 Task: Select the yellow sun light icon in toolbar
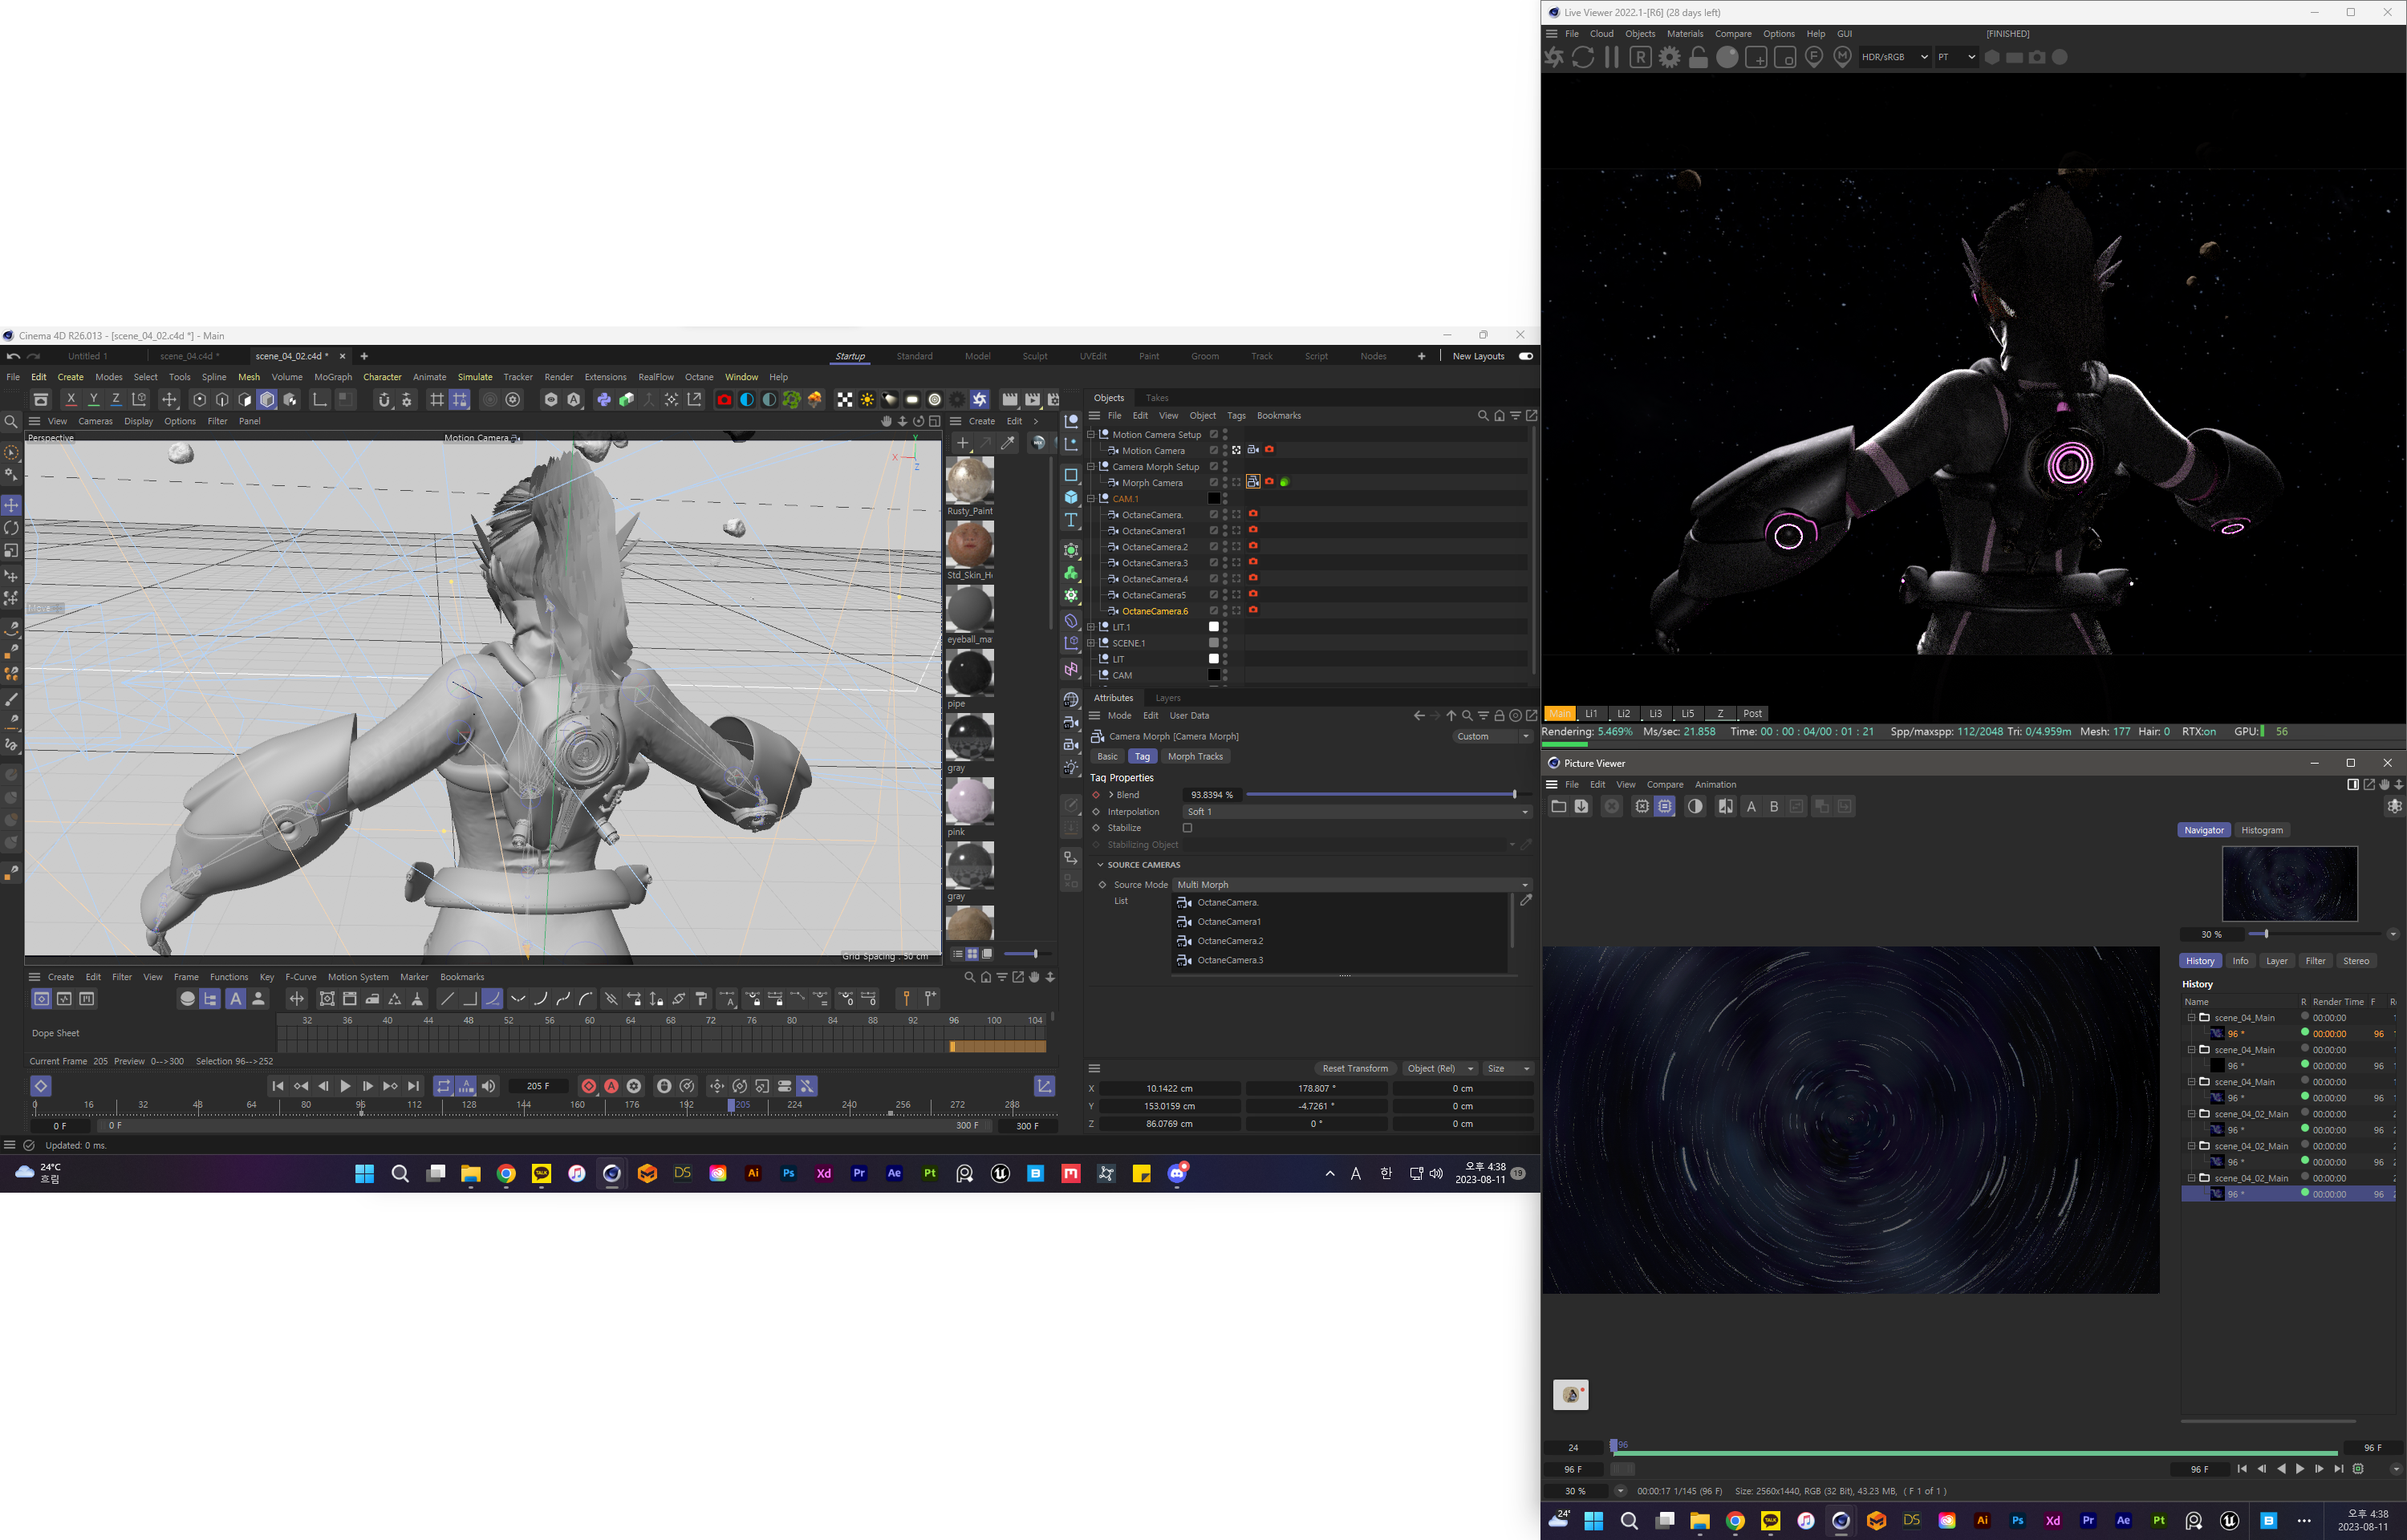click(x=867, y=400)
